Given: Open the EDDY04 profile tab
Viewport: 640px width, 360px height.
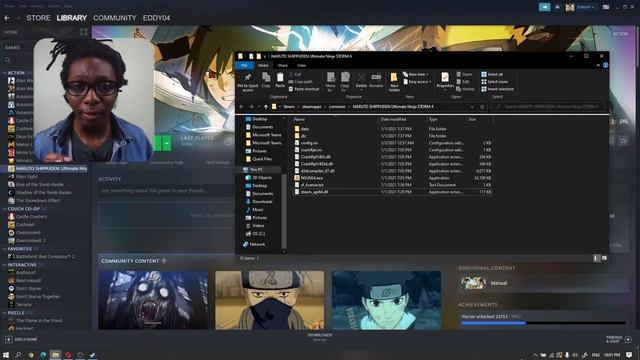Looking at the screenshot, I should tap(156, 18).
